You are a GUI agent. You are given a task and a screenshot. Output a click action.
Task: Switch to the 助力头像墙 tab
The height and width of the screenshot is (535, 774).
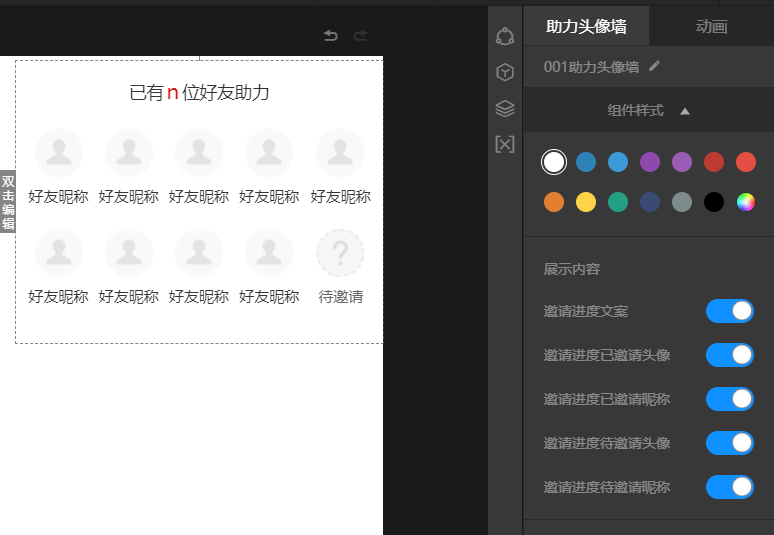tap(586, 26)
